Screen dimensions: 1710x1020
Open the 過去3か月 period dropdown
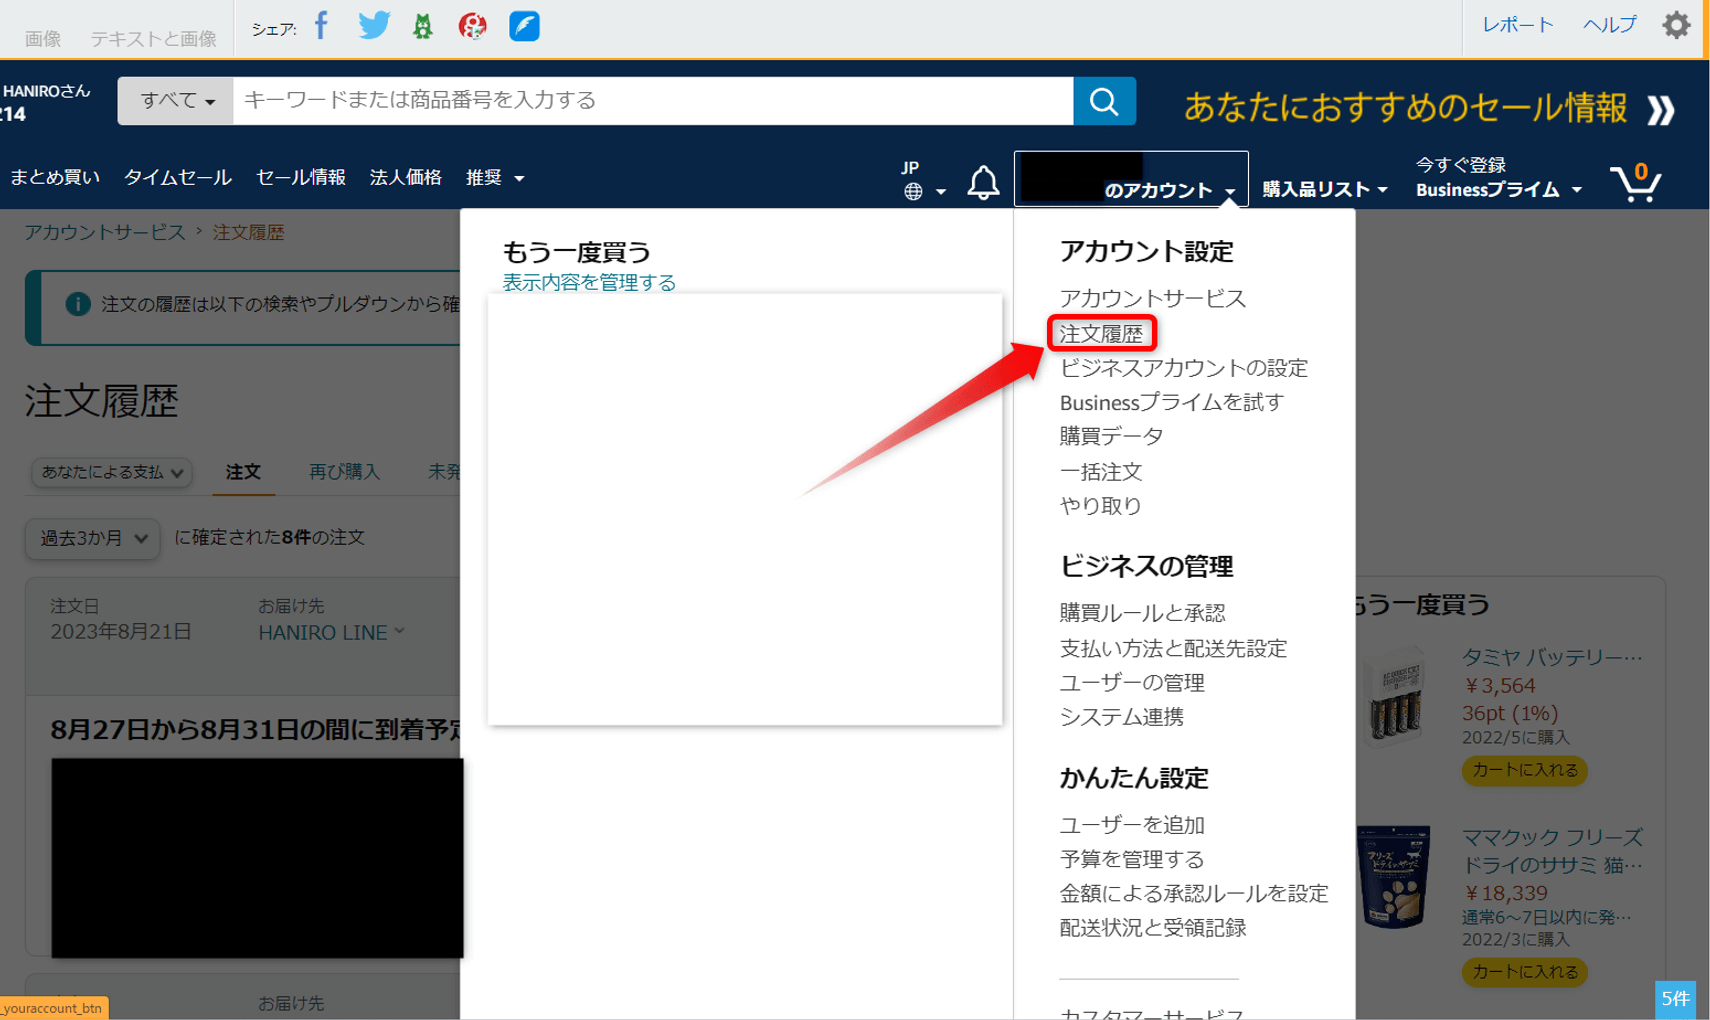93,538
